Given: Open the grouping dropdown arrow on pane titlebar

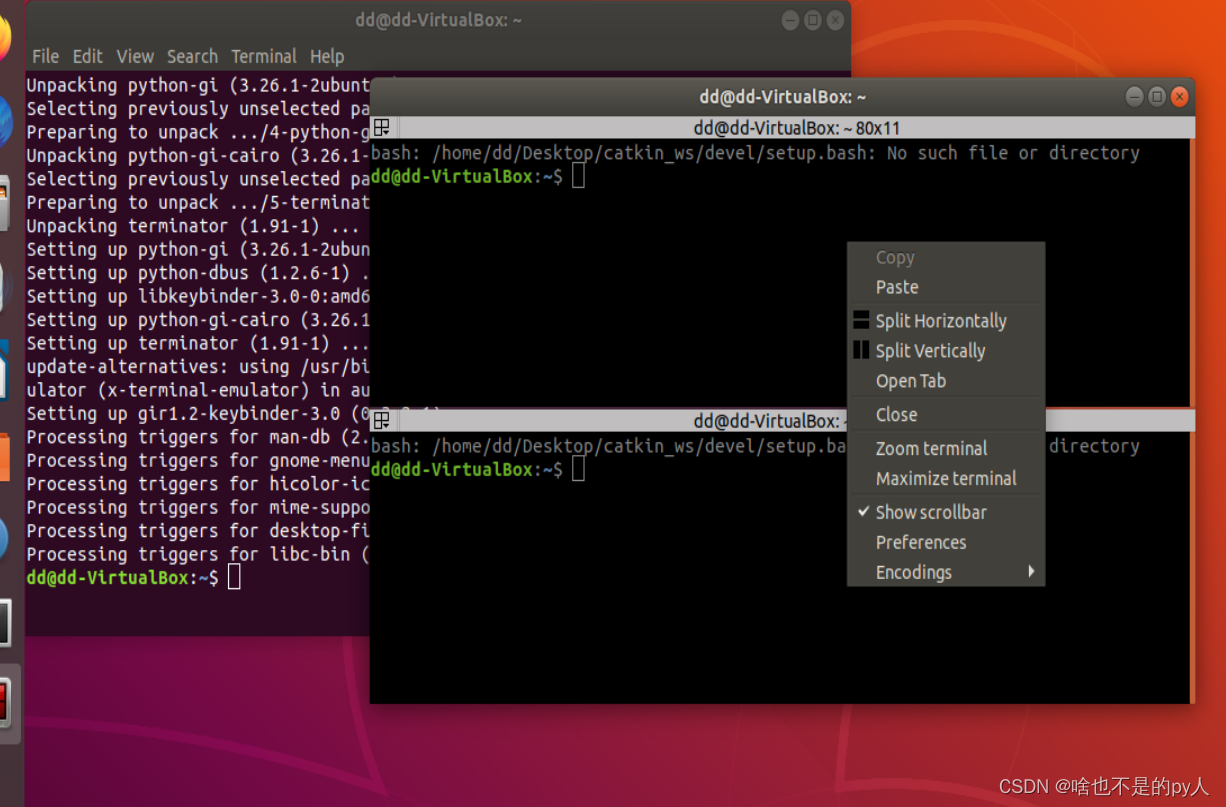Looking at the screenshot, I should tap(388, 134).
